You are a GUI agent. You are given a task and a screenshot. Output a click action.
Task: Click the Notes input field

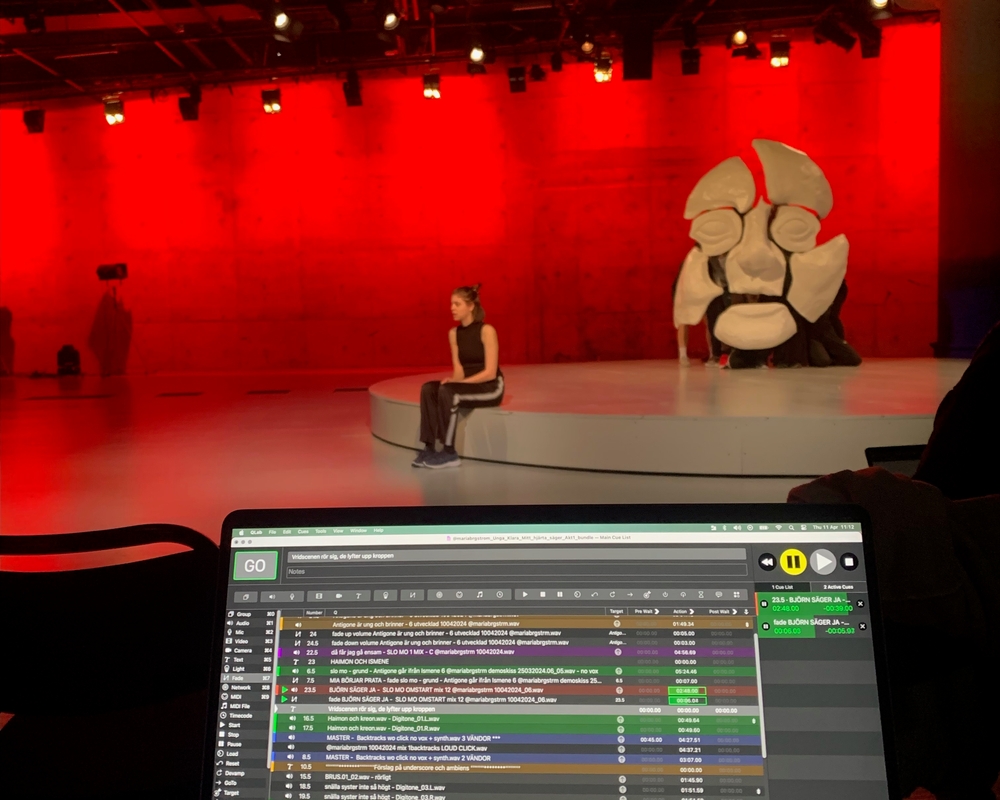coord(516,571)
